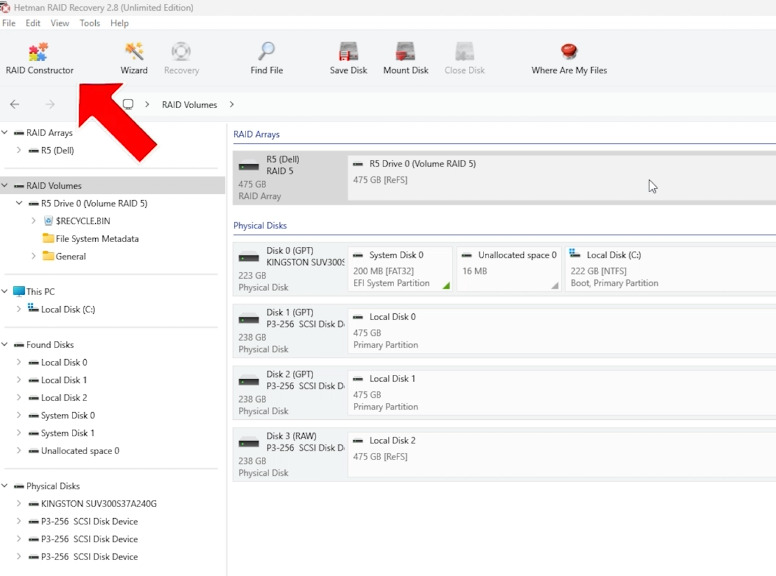The width and height of the screenshot is (776, 576).
Task: Click the computer icon in the breadcrumb
Action: coord(128,104)
